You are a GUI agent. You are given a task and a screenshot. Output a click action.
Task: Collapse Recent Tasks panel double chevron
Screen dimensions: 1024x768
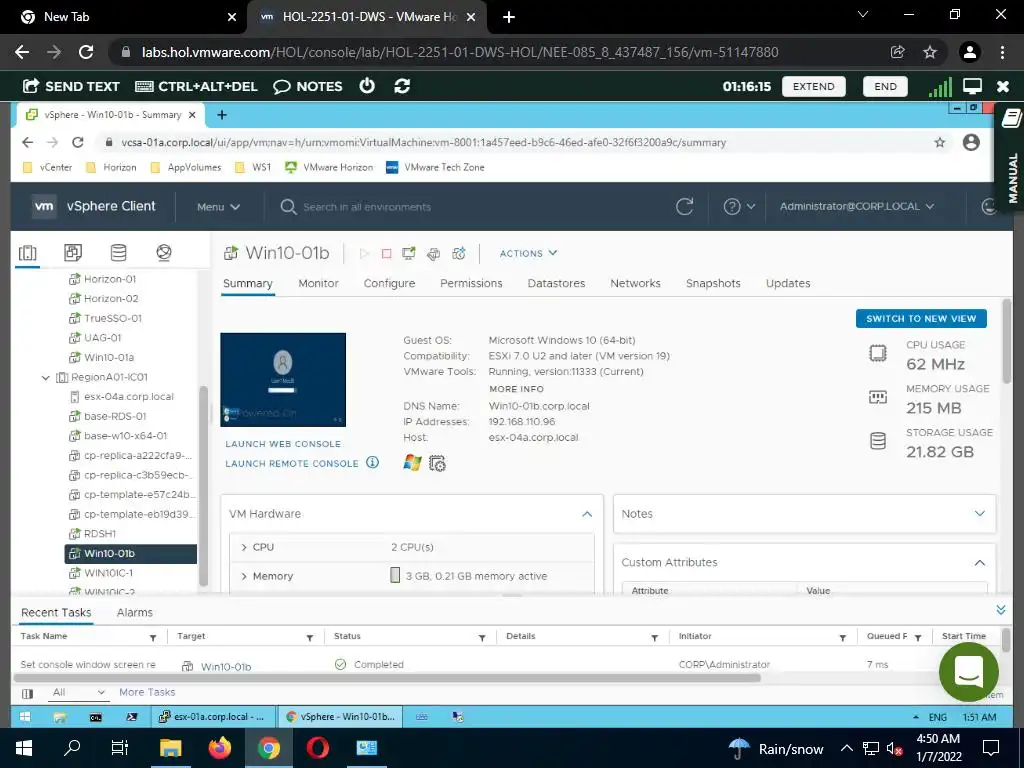[x=1000, y=610]
